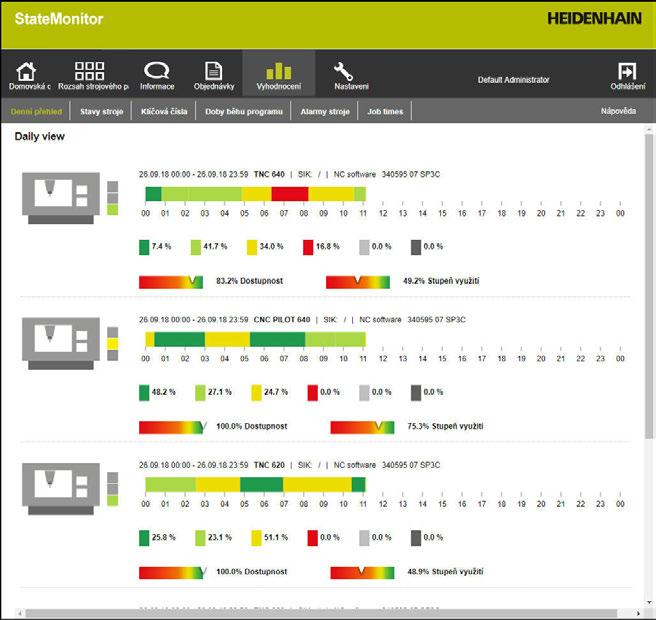Click the red 16.8 % swatch
This screenshot has height=620, width=656.
308,247
